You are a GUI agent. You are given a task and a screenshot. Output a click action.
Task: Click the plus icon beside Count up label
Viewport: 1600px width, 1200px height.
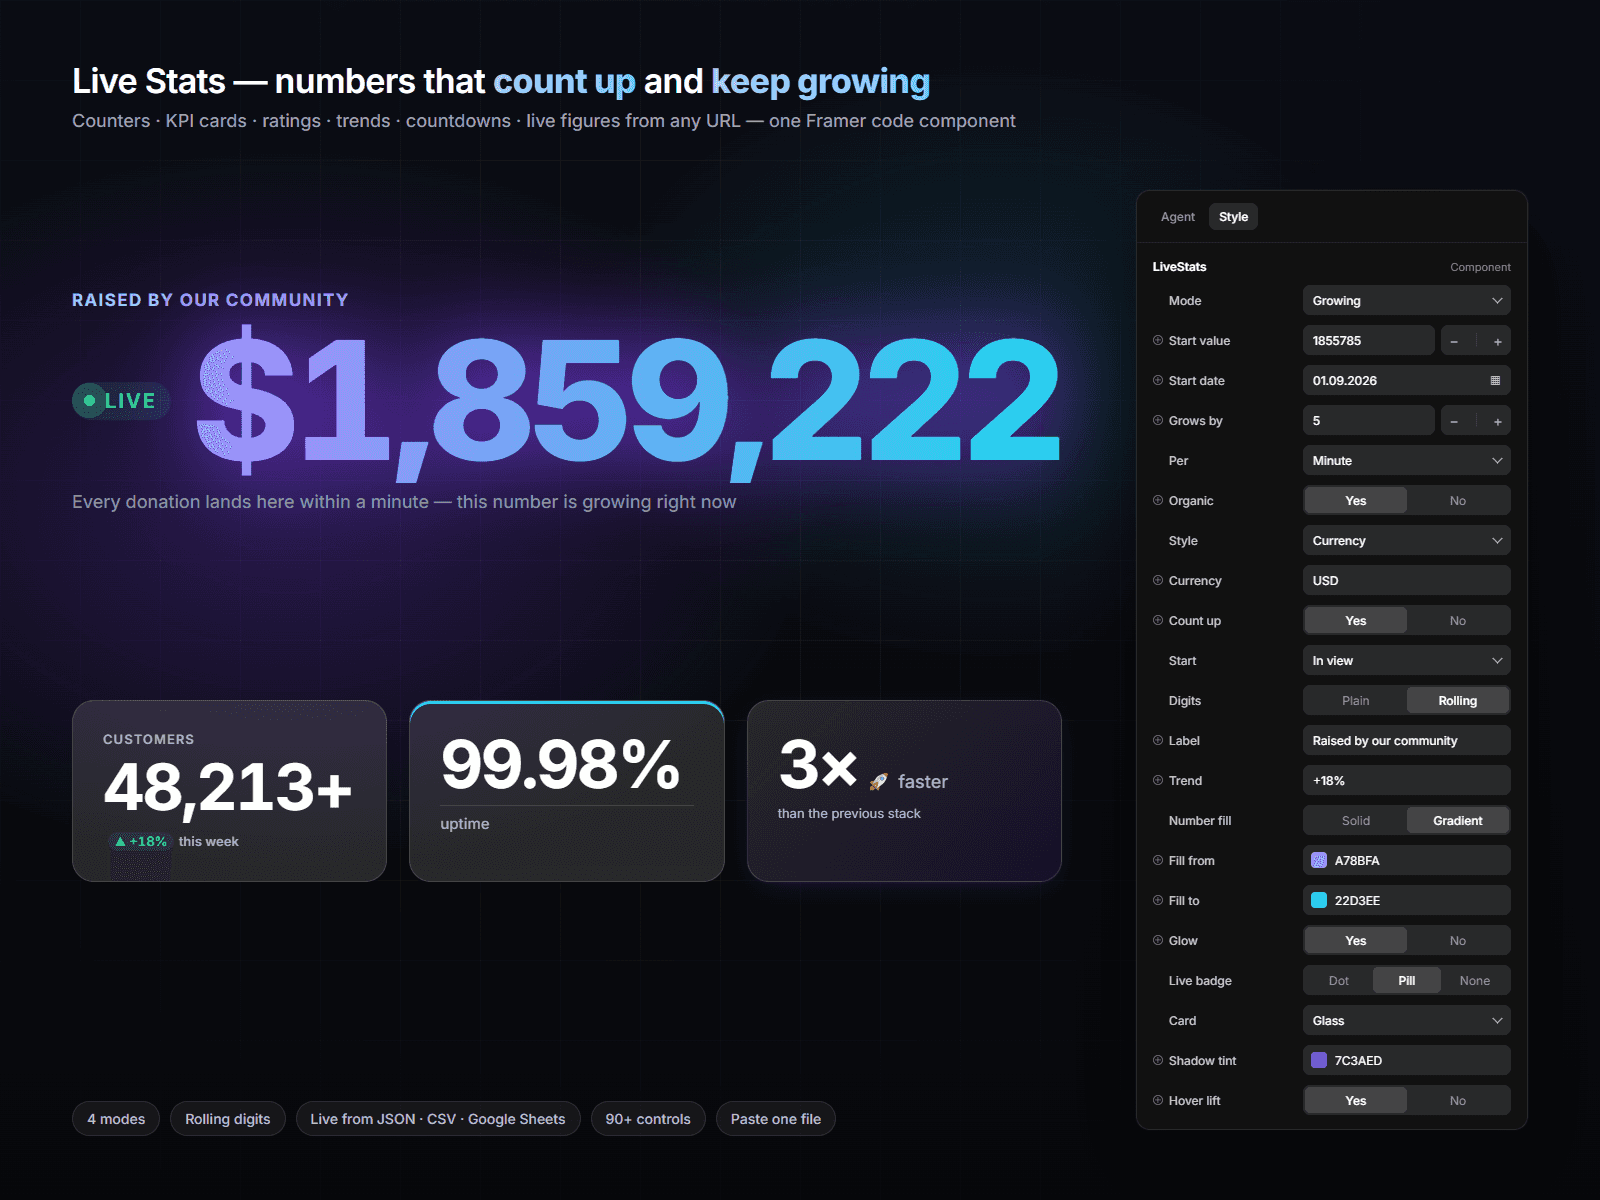(1158, 620)
